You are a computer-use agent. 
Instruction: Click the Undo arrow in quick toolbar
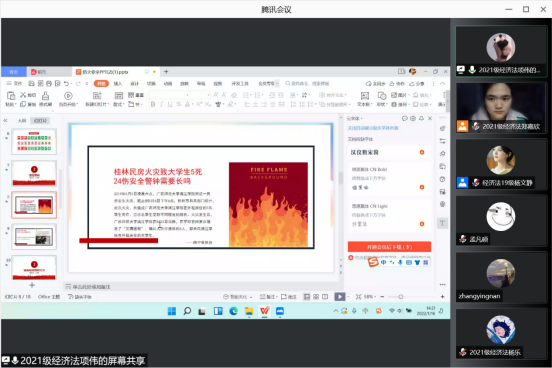tap(66, 83)
